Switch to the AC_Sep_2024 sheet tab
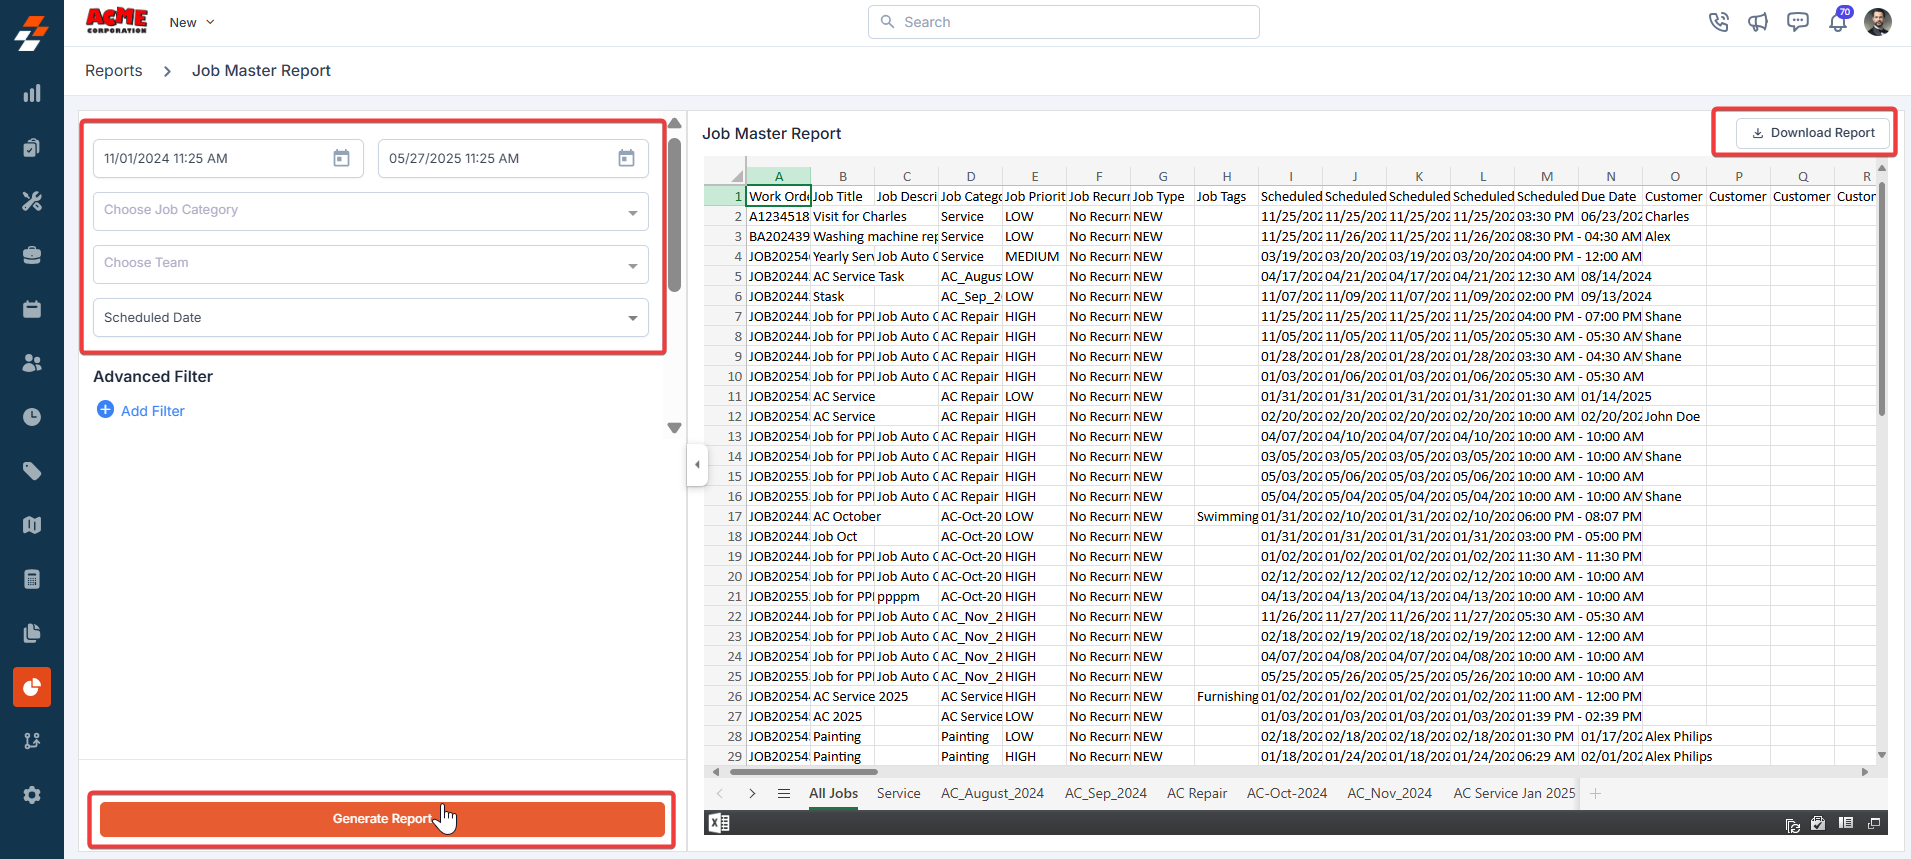The image size is (1911, 859). (1106, 793)
